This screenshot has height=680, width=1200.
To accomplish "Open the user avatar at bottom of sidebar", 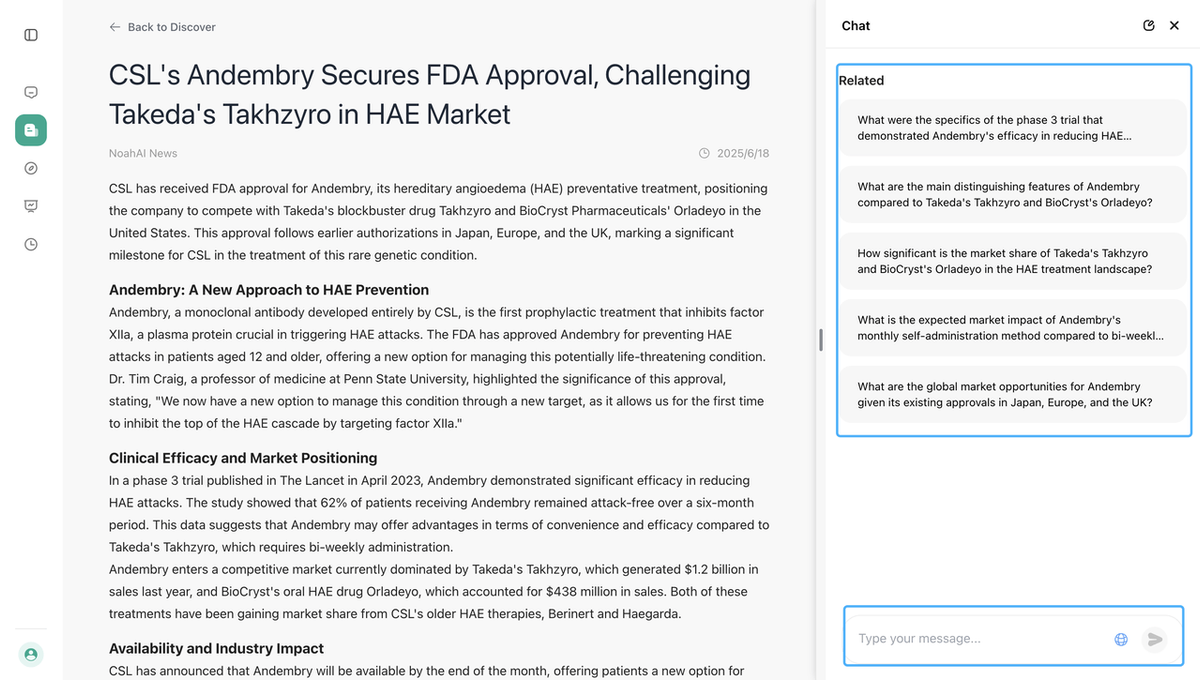I will coord(30,654).
